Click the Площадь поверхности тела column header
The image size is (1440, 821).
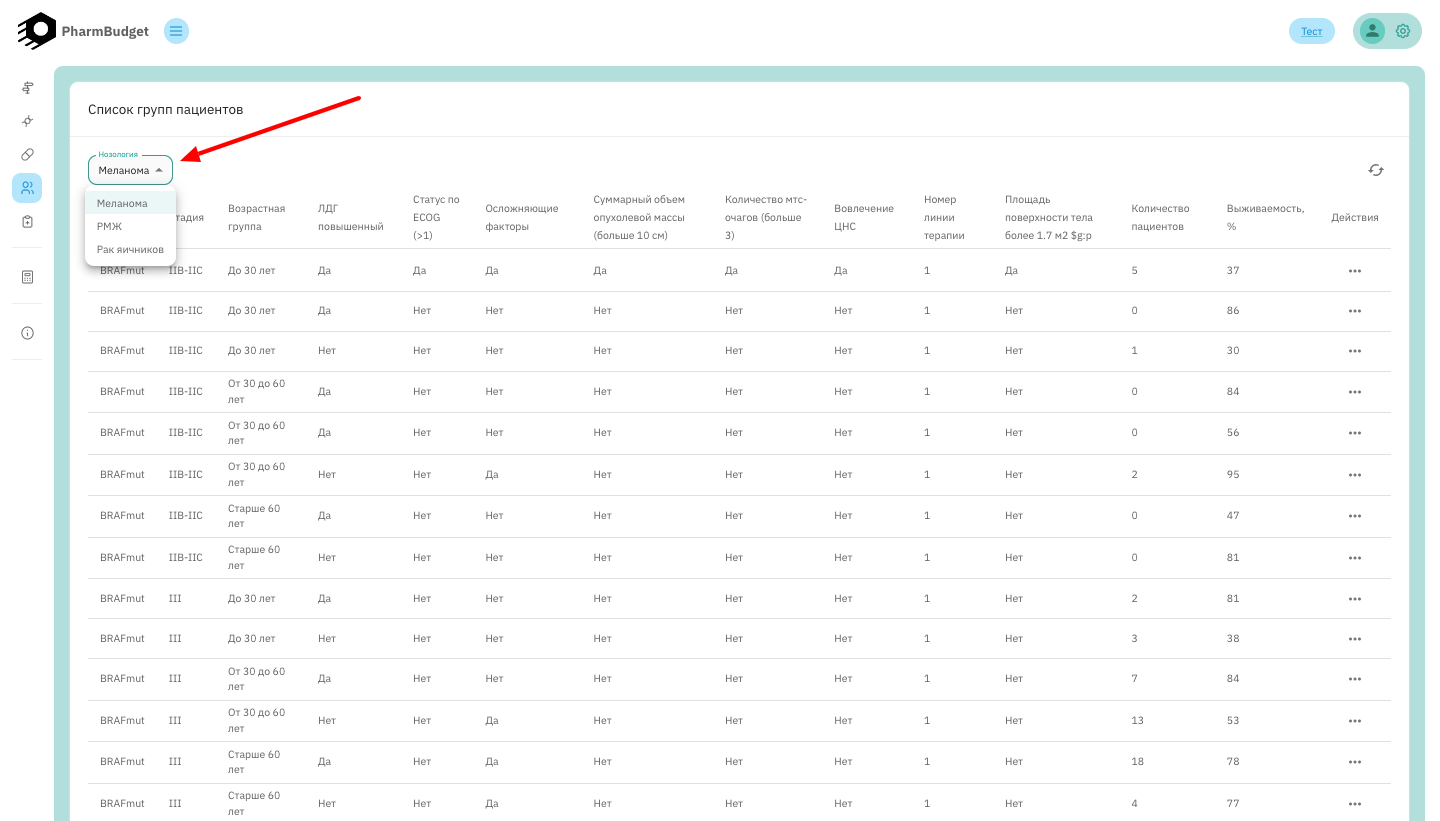tap(1049, 217)
